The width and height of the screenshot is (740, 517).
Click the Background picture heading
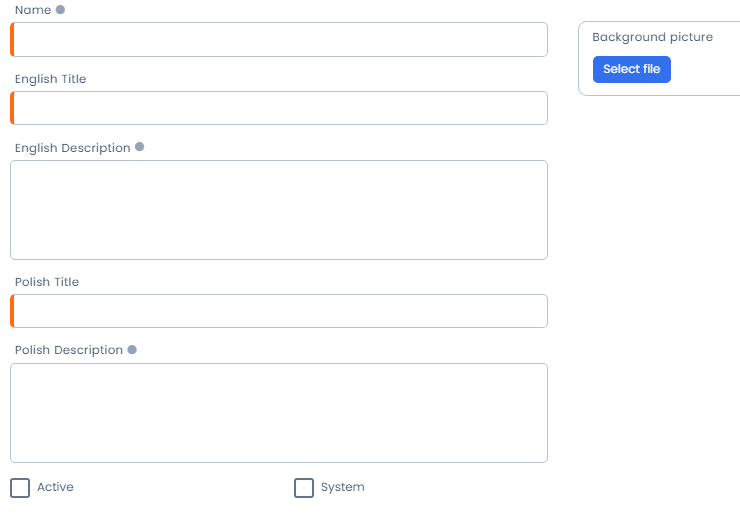point(652,38)
